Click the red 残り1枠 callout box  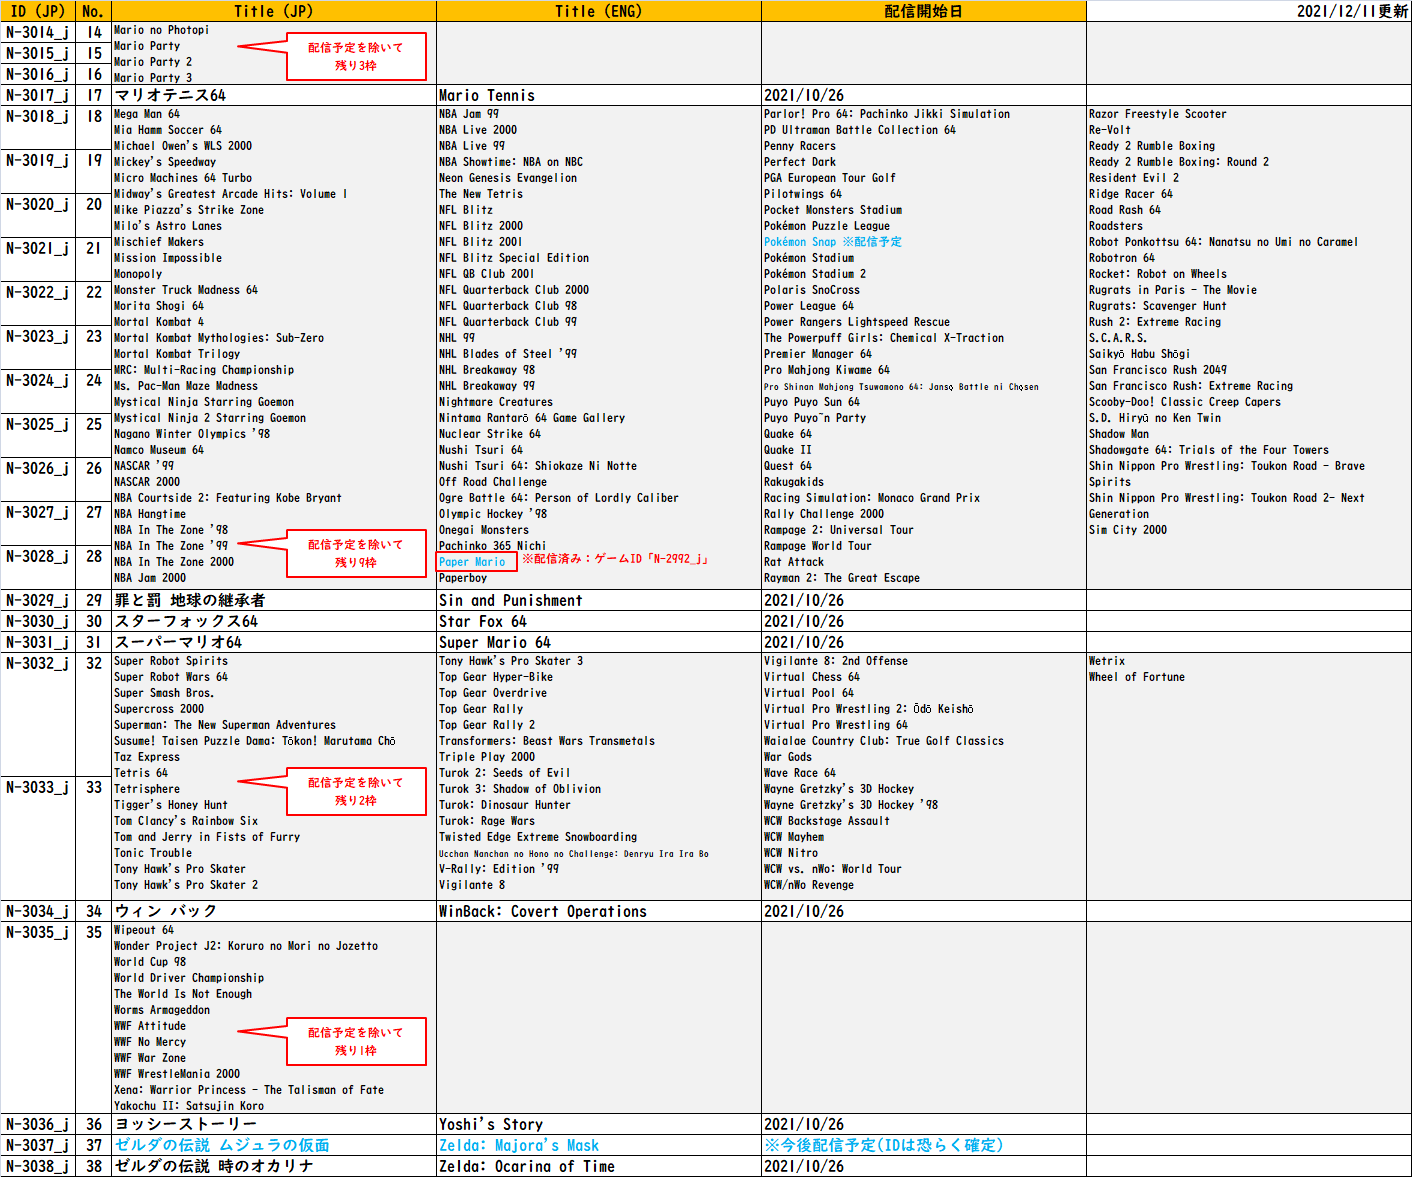[x=356, y=1041]
